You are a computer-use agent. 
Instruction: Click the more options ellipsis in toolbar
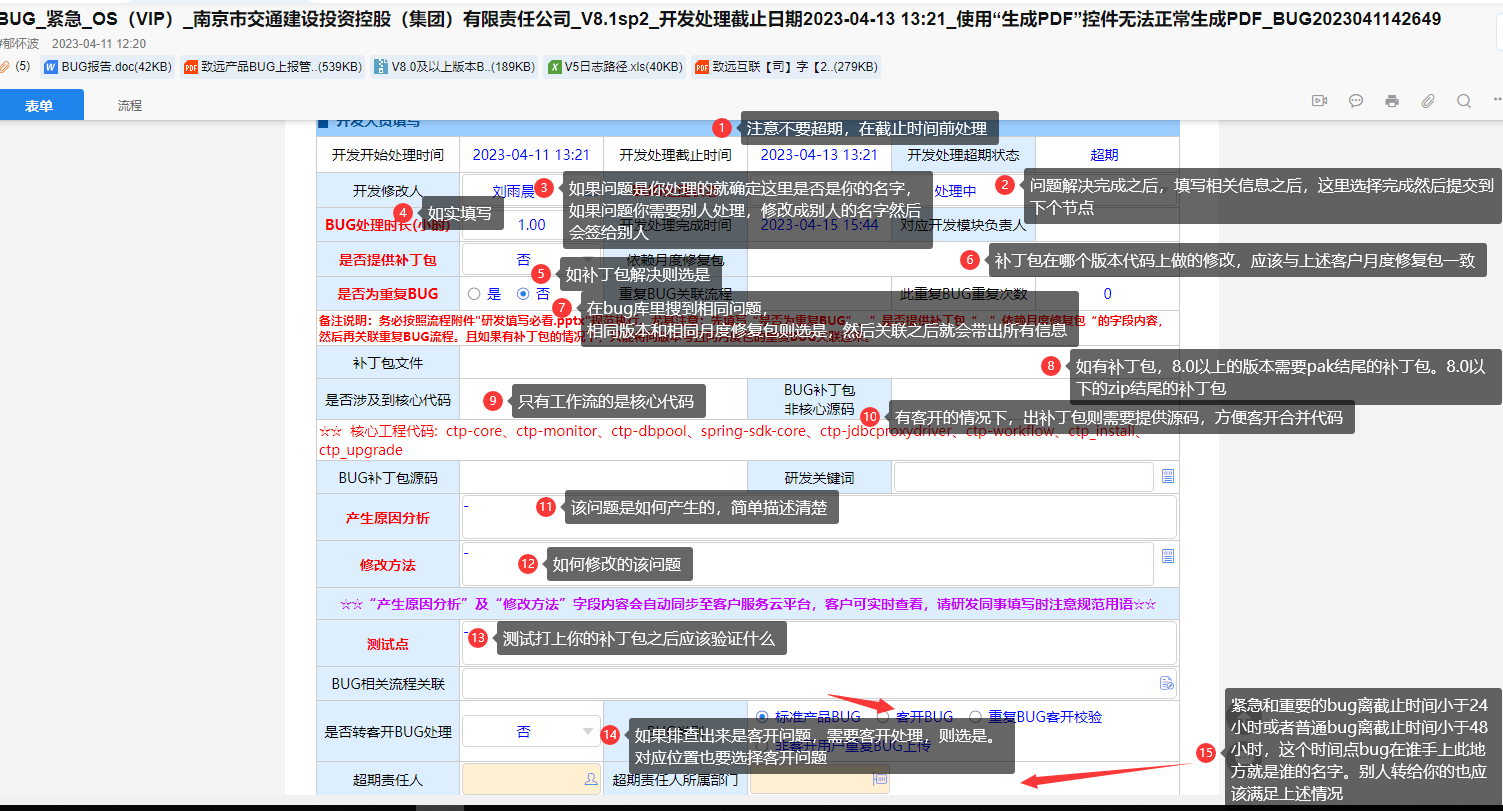(1496, 101)
